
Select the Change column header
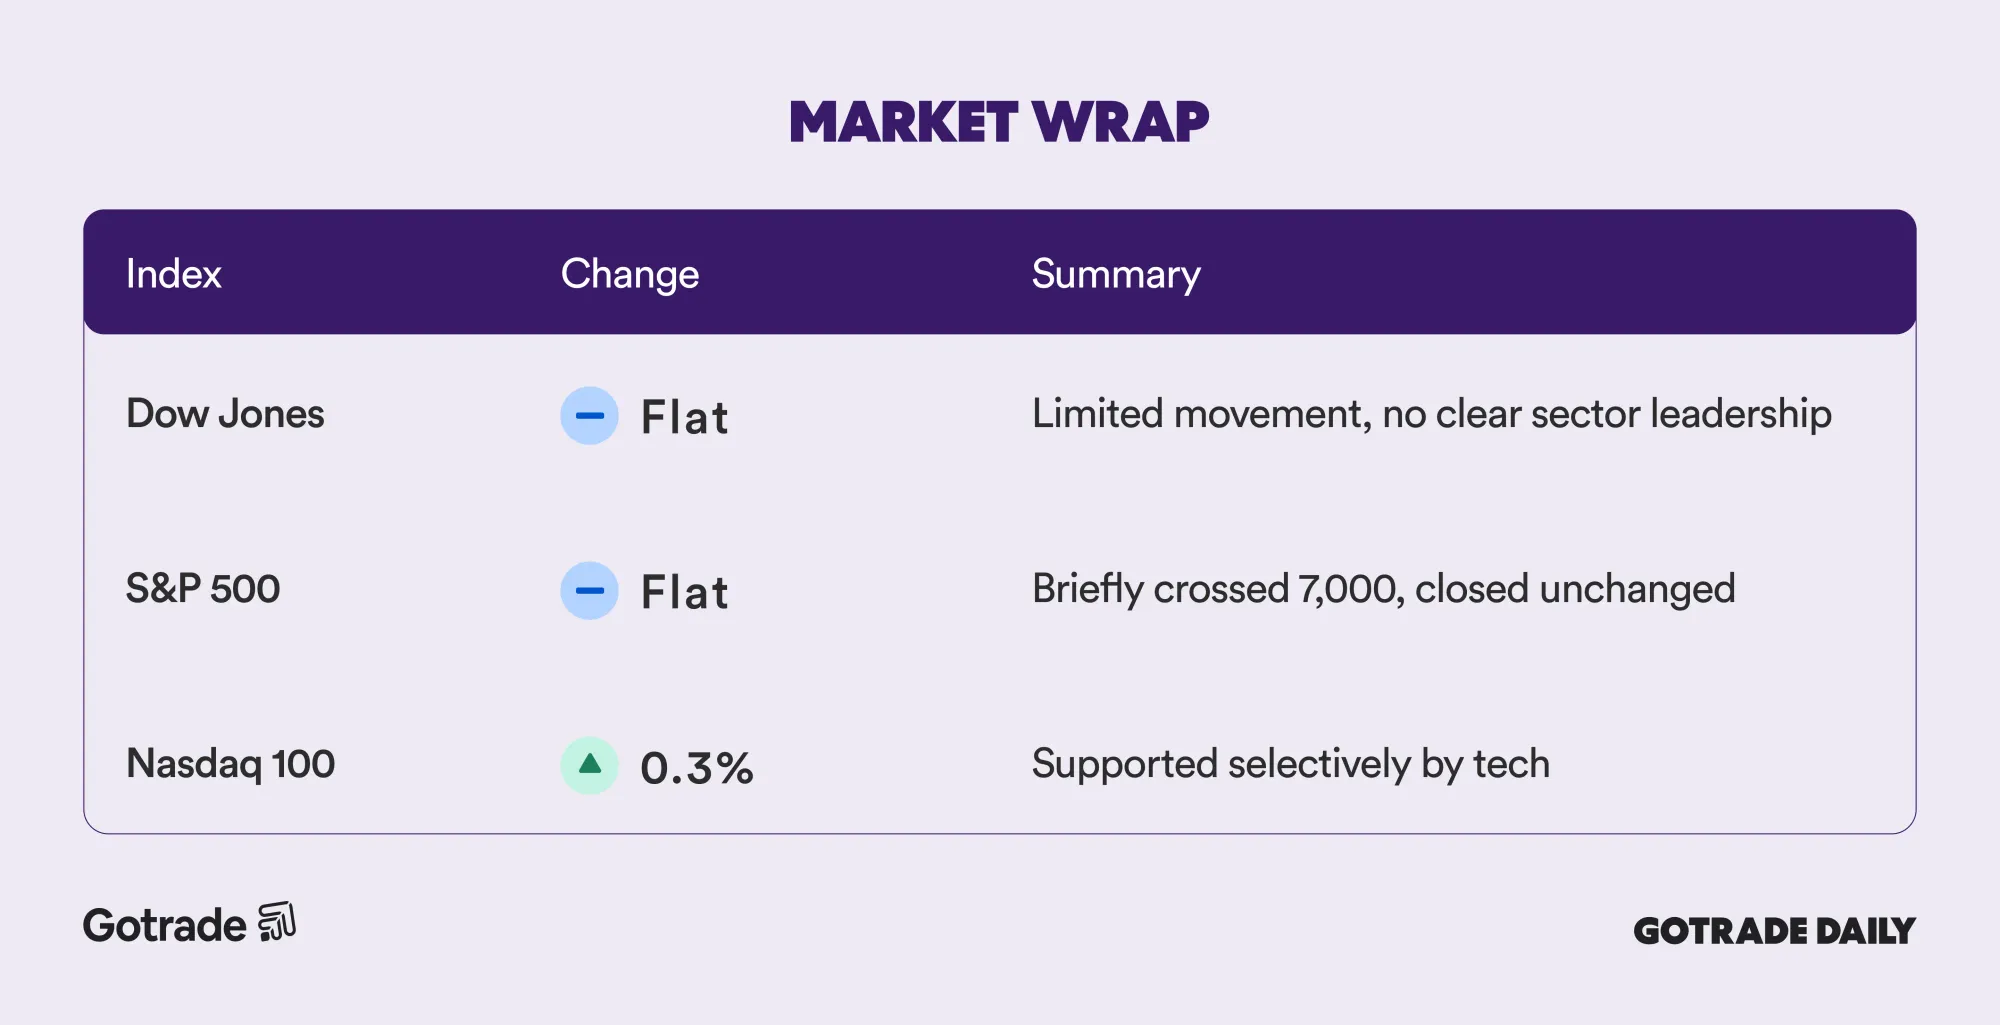[x=629, y=274]
